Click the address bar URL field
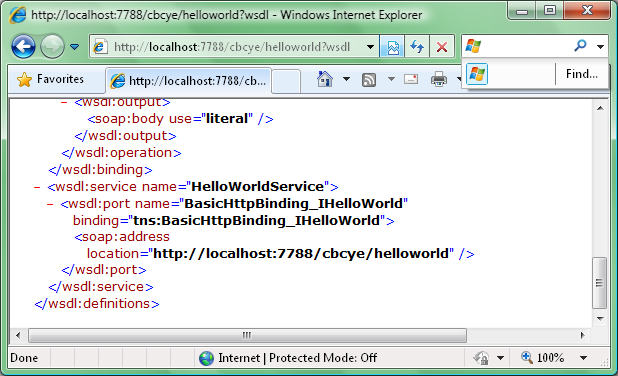Viewport: 618px width, 376px height. (x=233, y=47)
